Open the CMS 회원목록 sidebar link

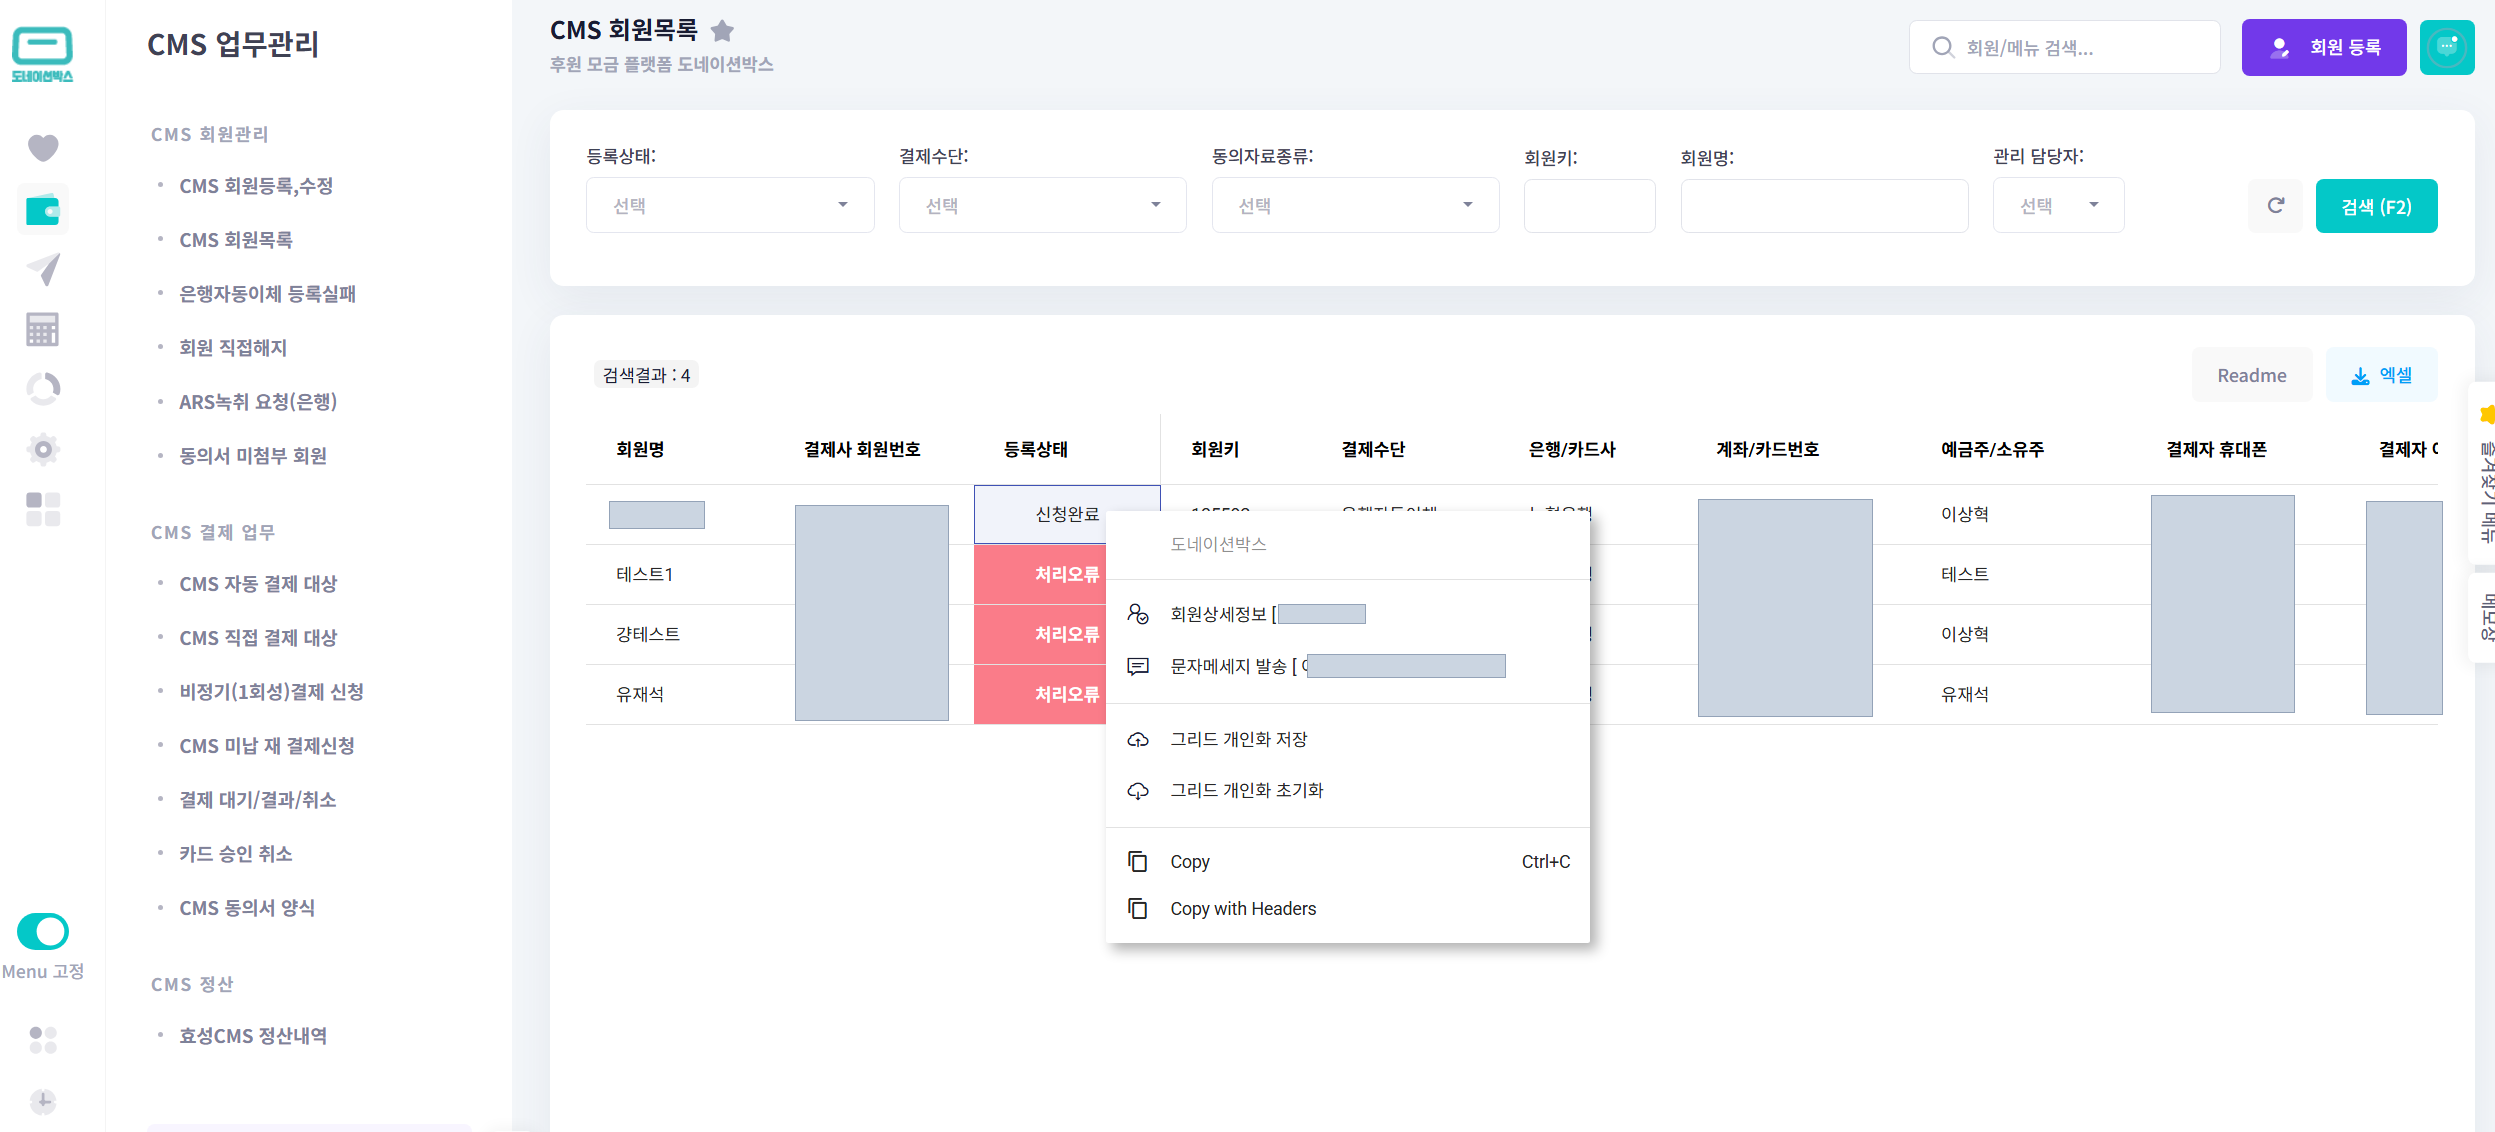236,240
